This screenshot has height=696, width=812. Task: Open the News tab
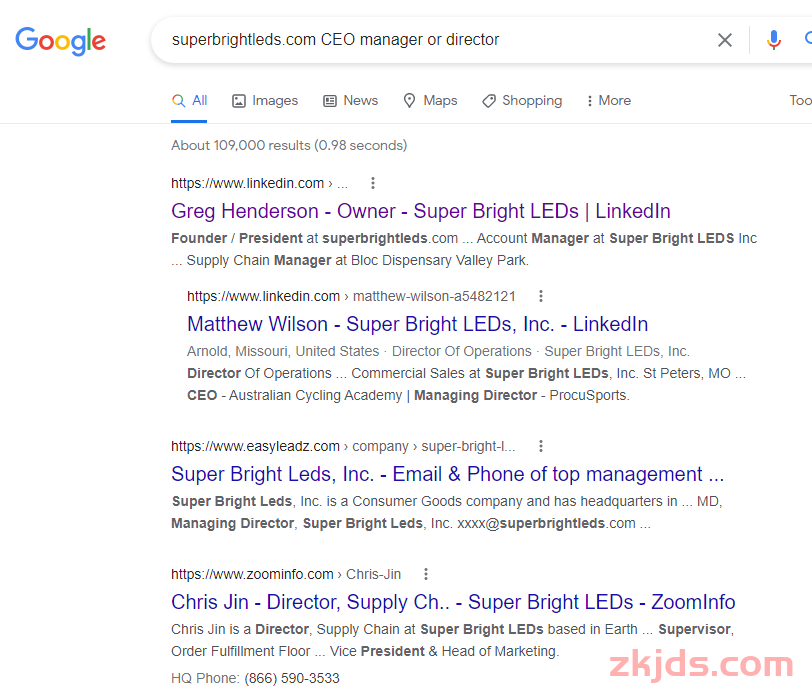point(351,100)
